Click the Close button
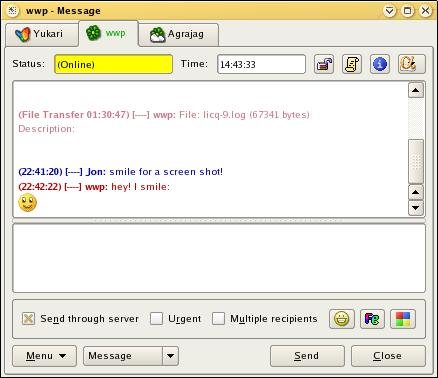Viewport: 438px width, 378px height. click(x=388, y=356)
